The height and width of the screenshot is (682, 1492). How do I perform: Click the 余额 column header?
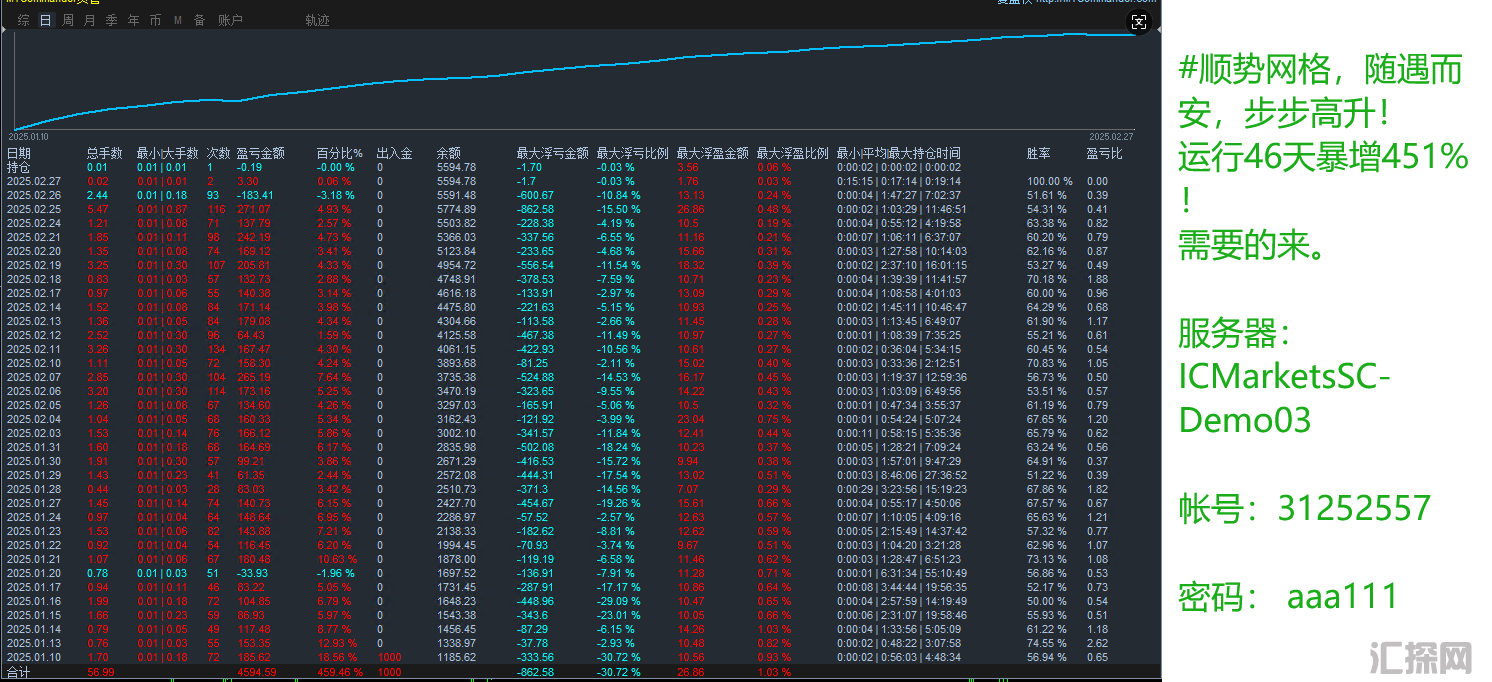tap(449, 154)
